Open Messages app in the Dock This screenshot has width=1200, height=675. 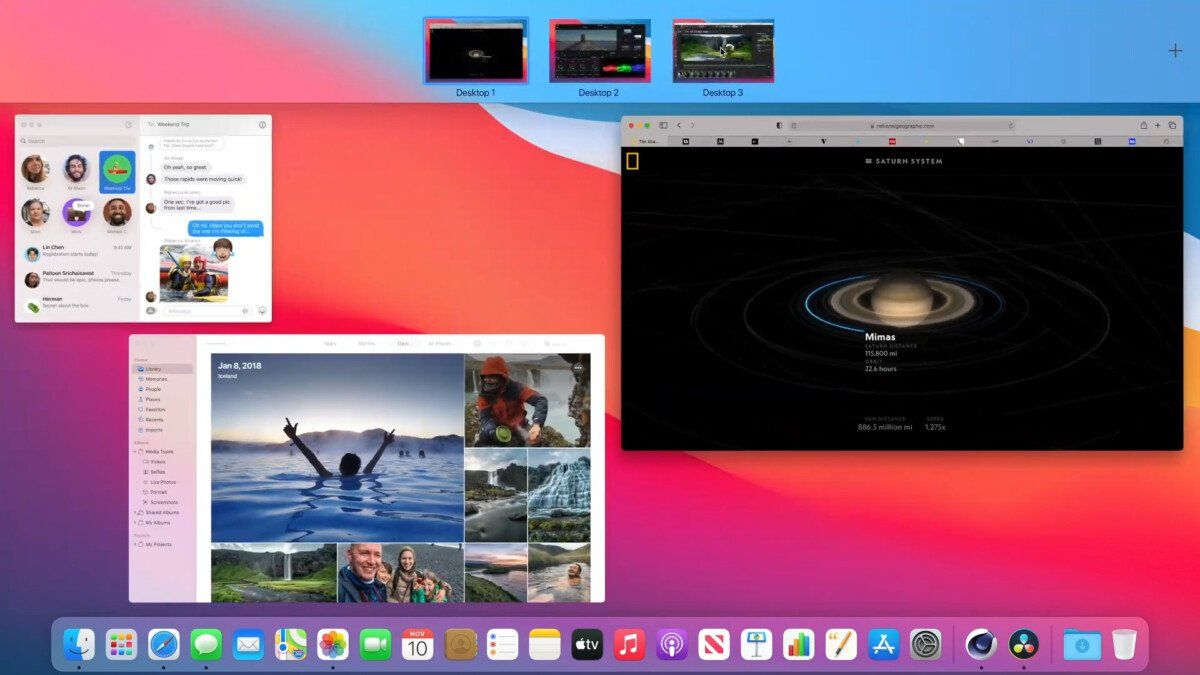[206, 644]
